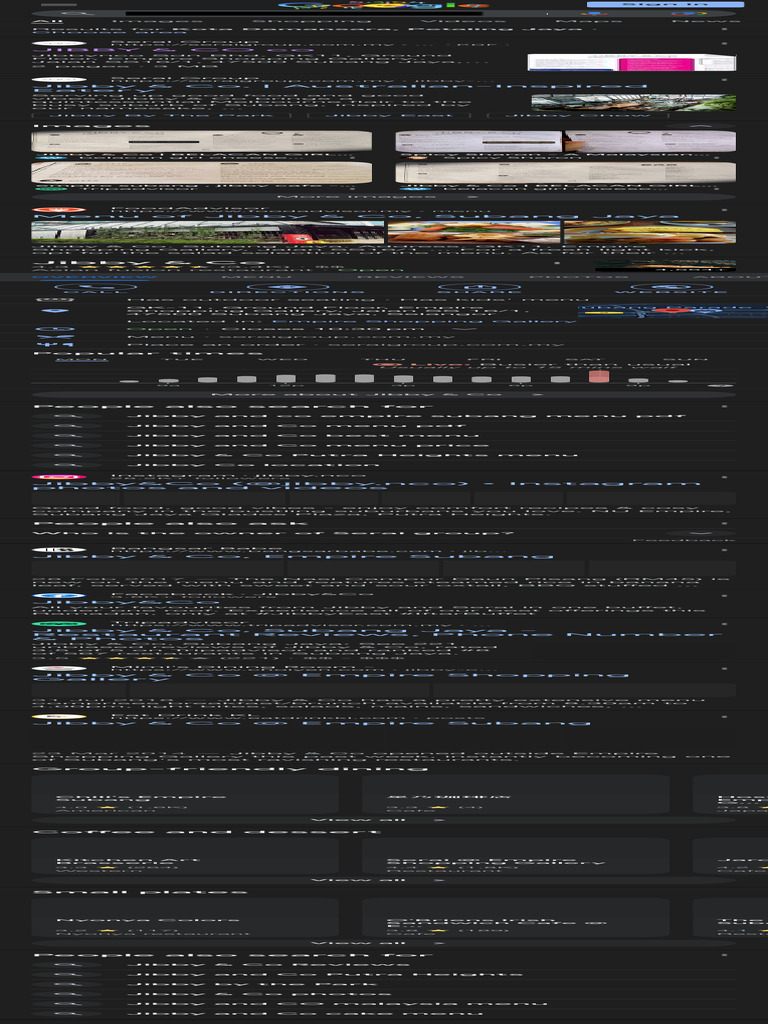This screenshot has height=1024, width=768.
Task: Select the Reviews tab in business panel
Action: (x=411, y=276)
